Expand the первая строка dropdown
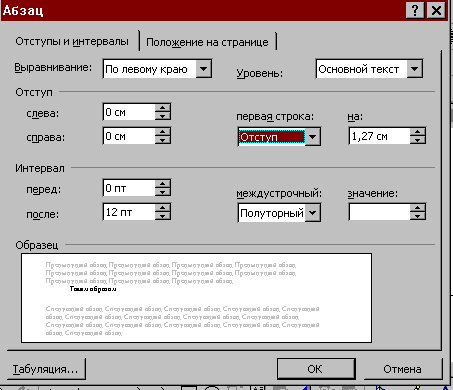 coord(313,137)
